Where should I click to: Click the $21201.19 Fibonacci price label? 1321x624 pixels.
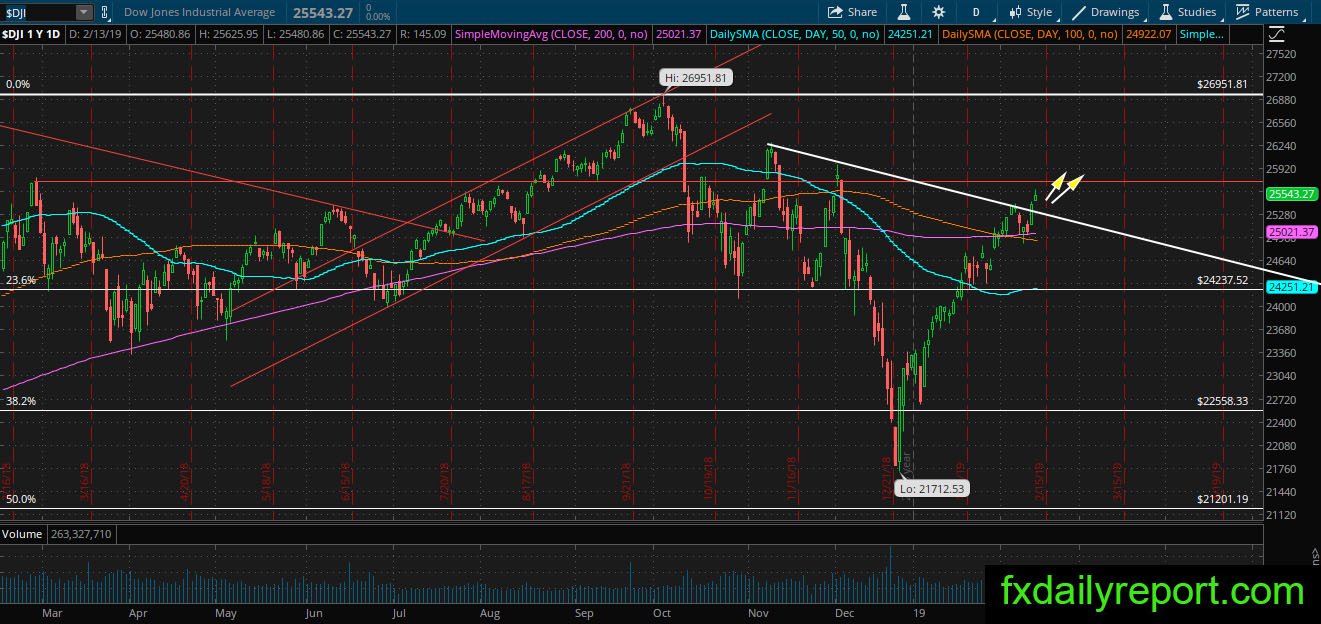coord(1222,499)
